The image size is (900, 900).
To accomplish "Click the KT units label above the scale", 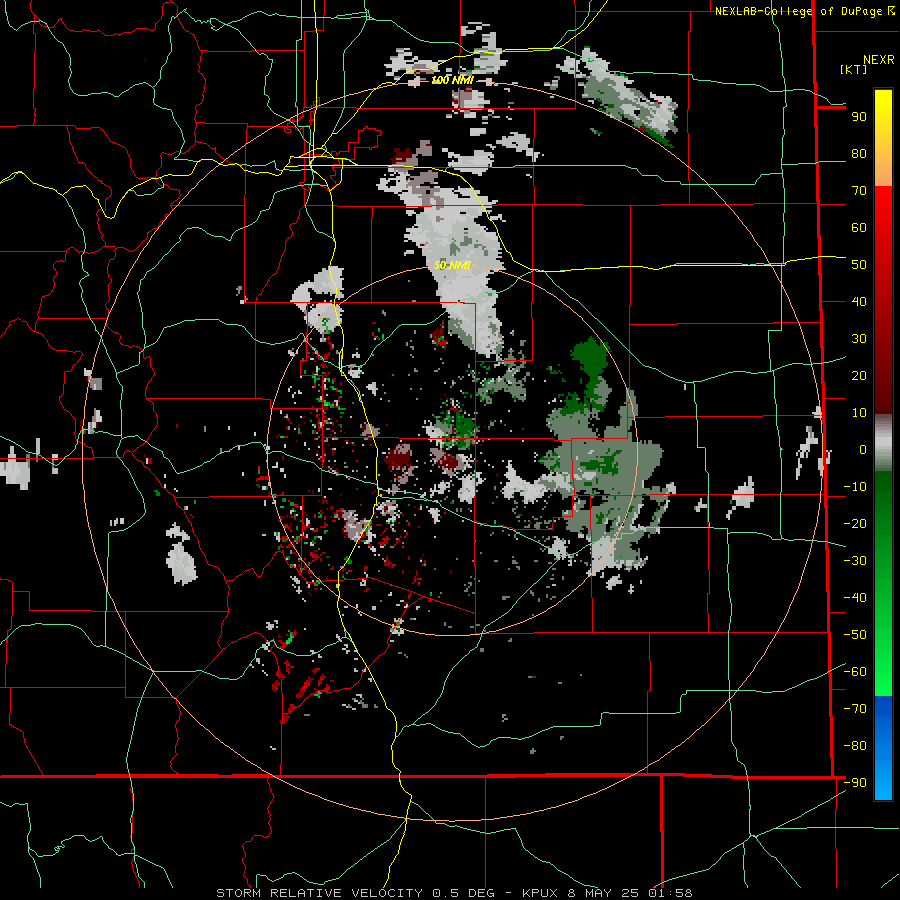I will [853, 69].
